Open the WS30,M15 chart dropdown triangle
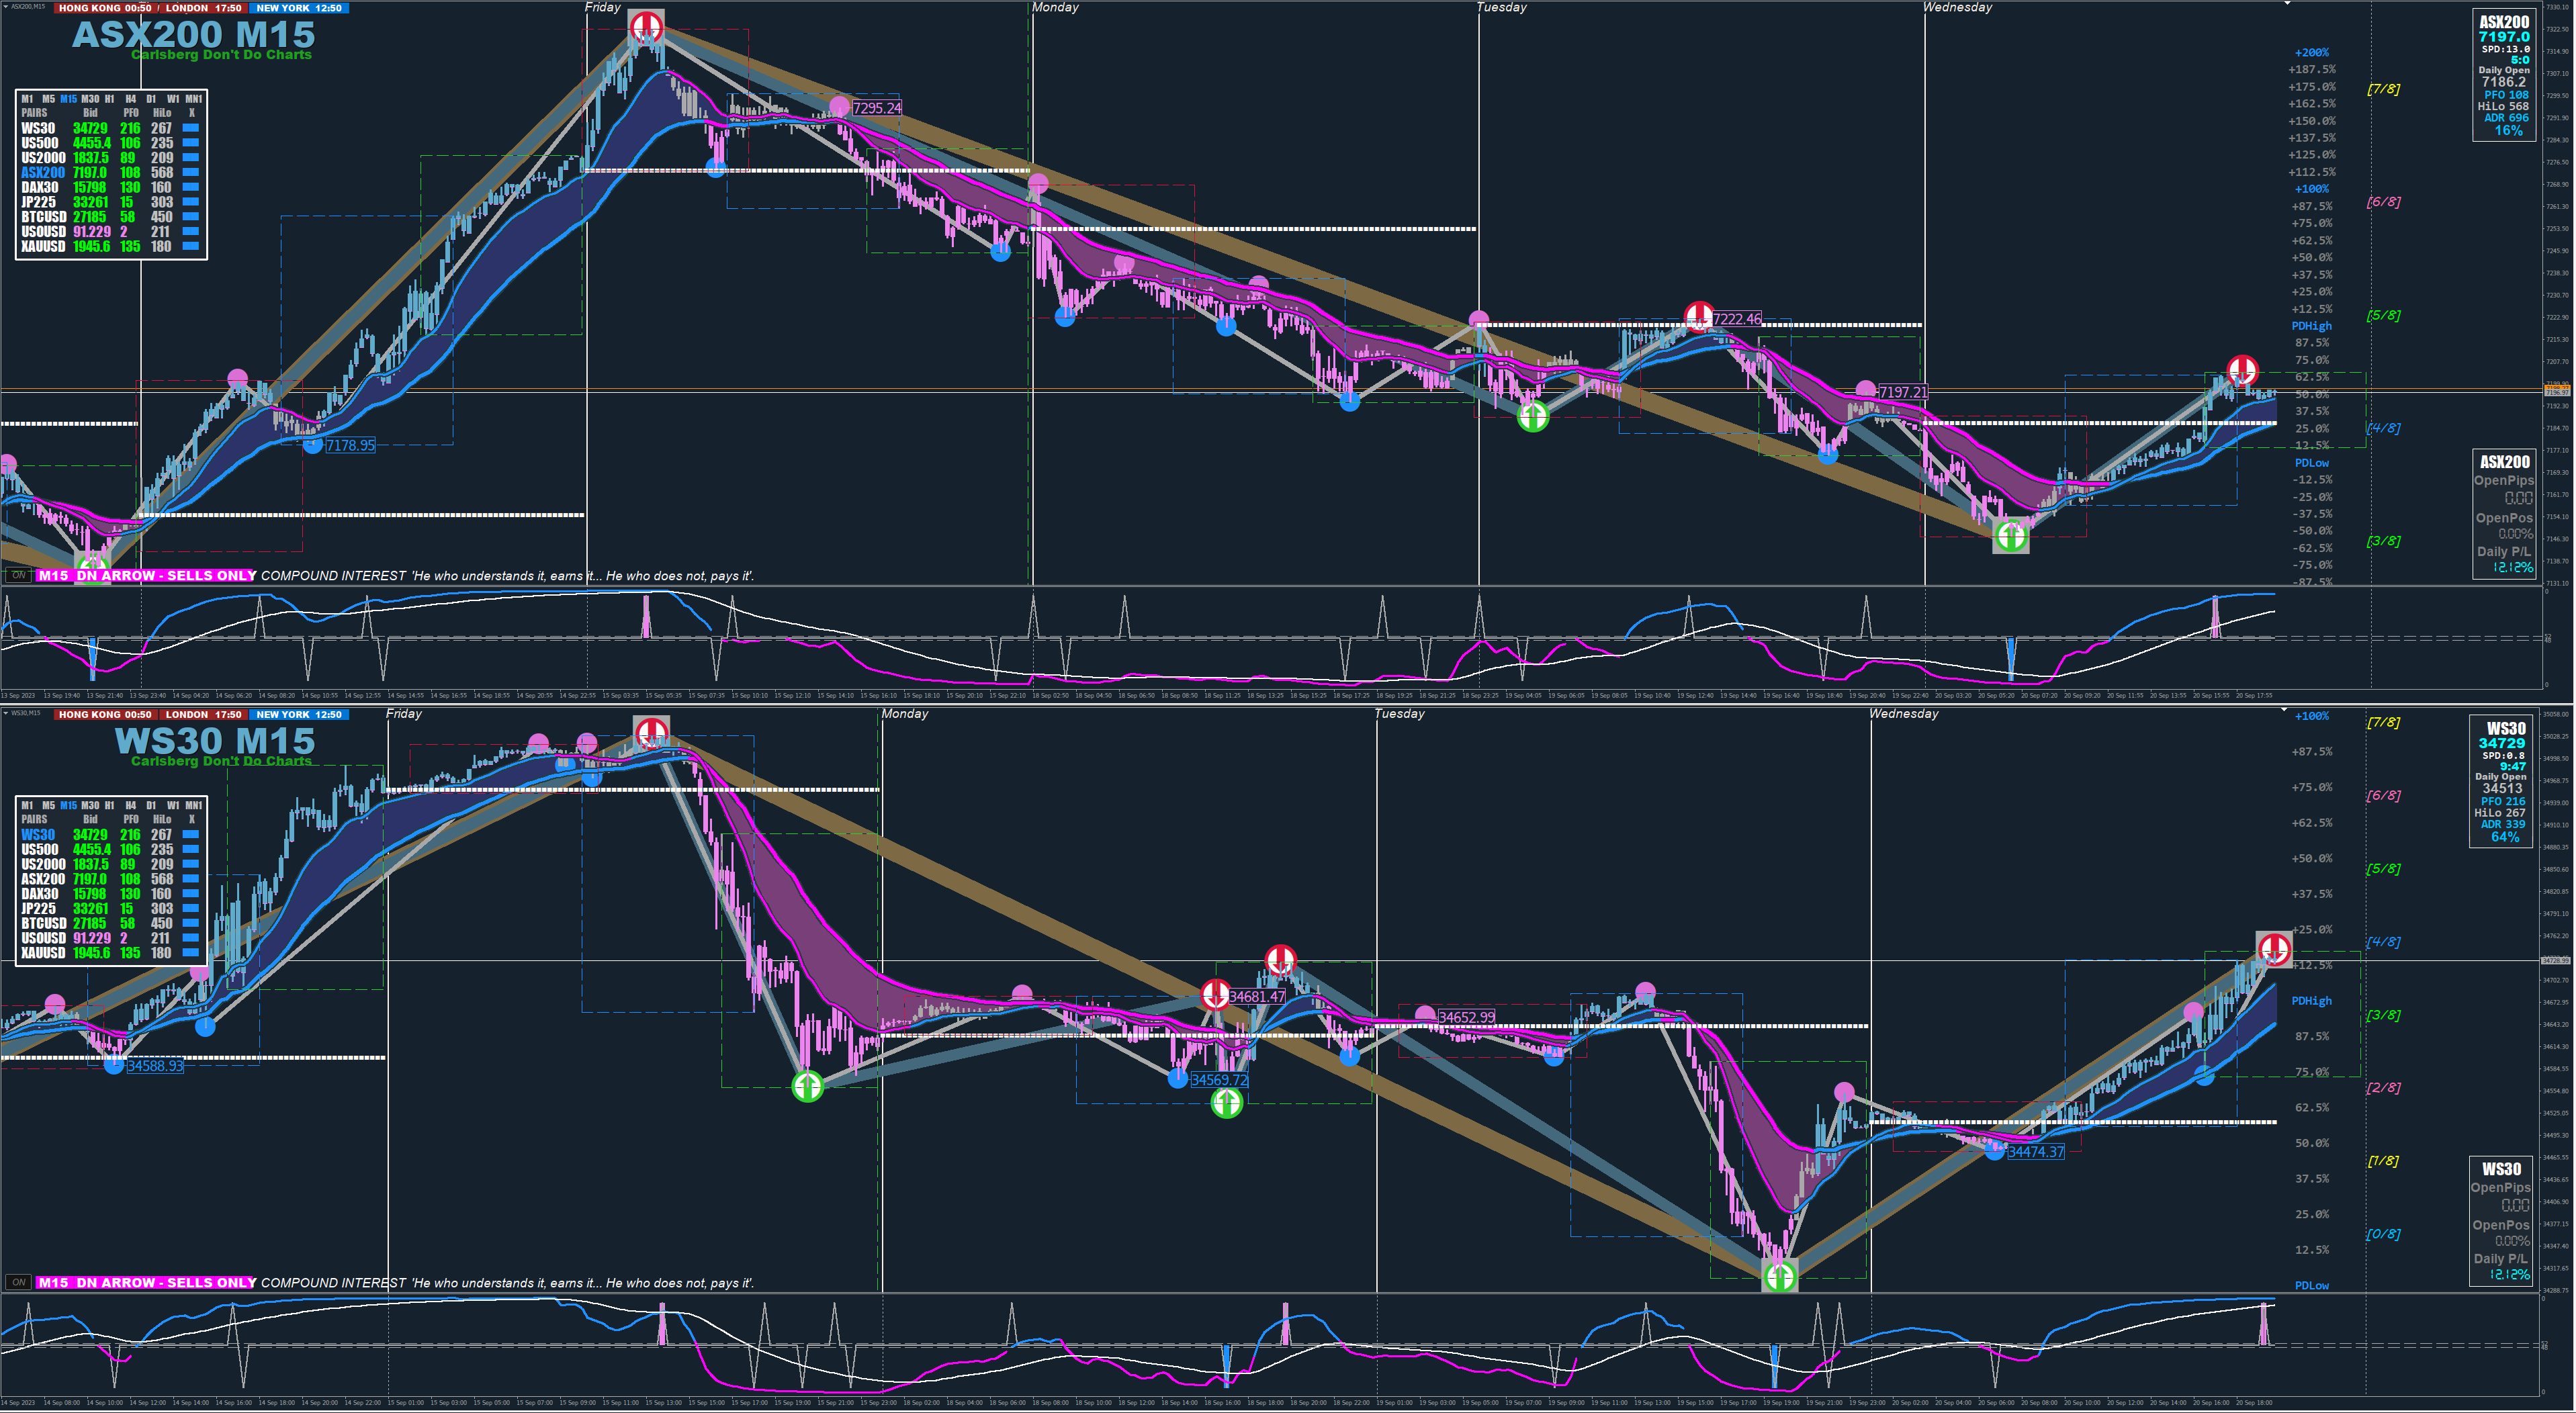Screen dimensions: 2576x1413 pos(5,713)
